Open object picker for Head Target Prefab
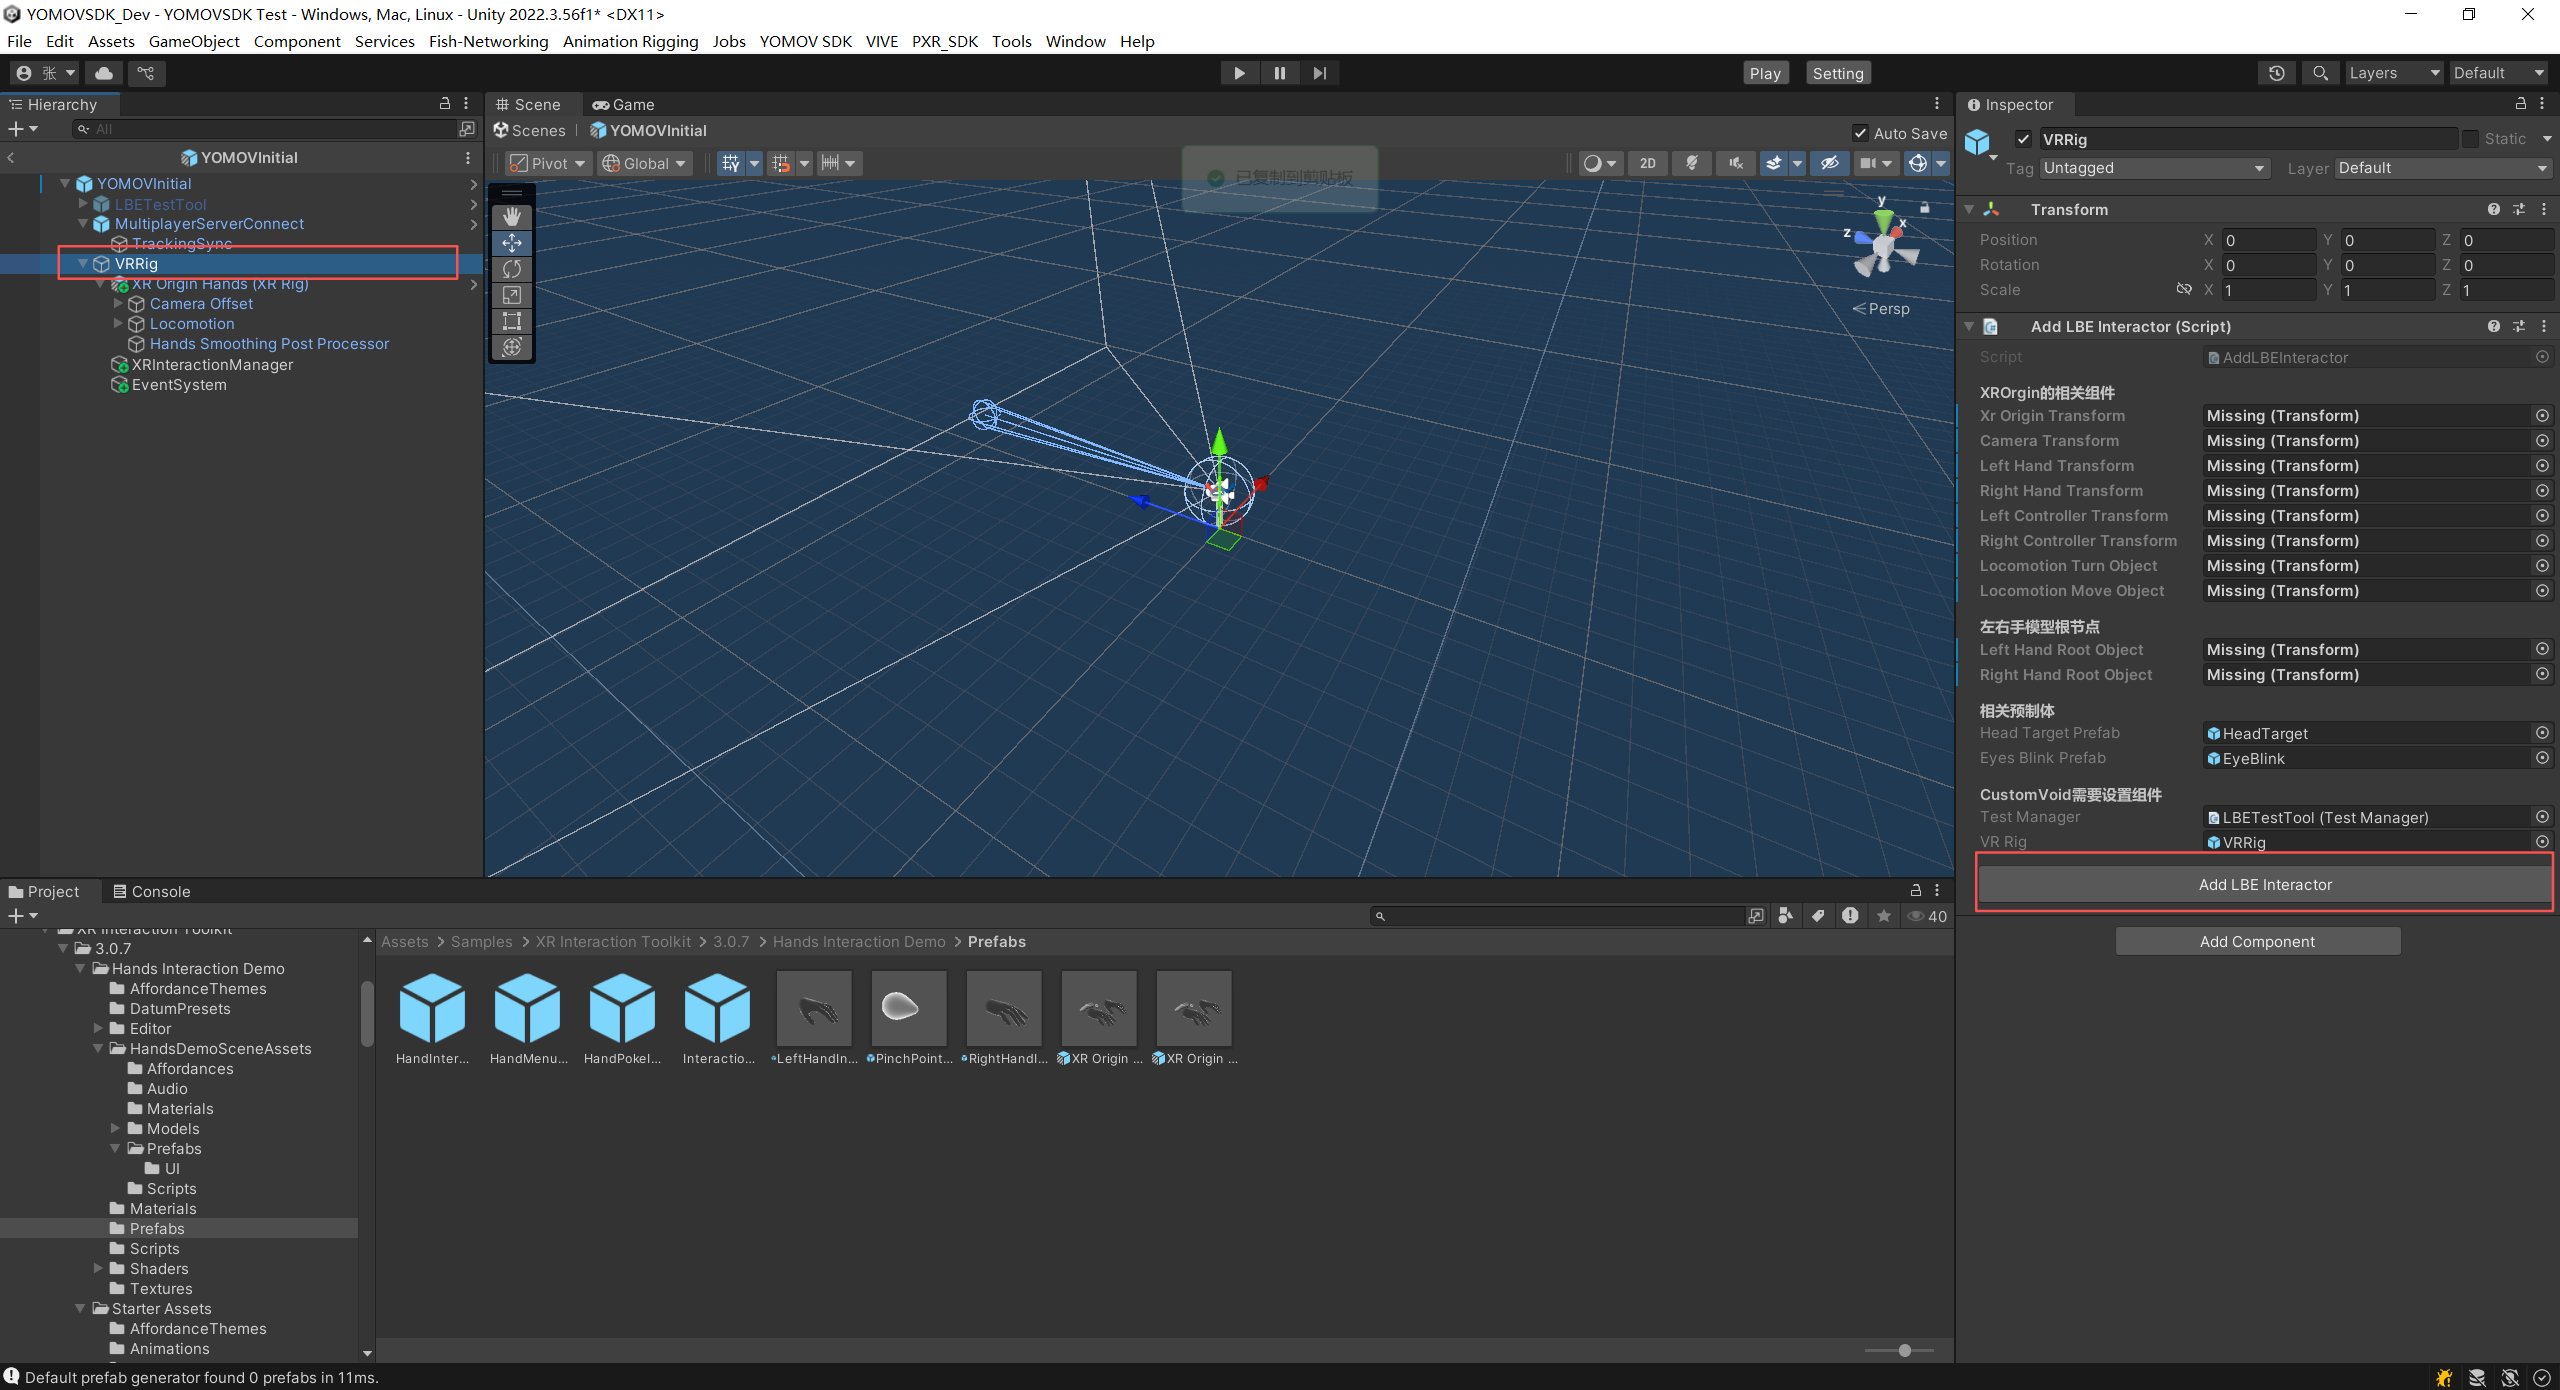2560x1390 pixels. point(2542,733)
